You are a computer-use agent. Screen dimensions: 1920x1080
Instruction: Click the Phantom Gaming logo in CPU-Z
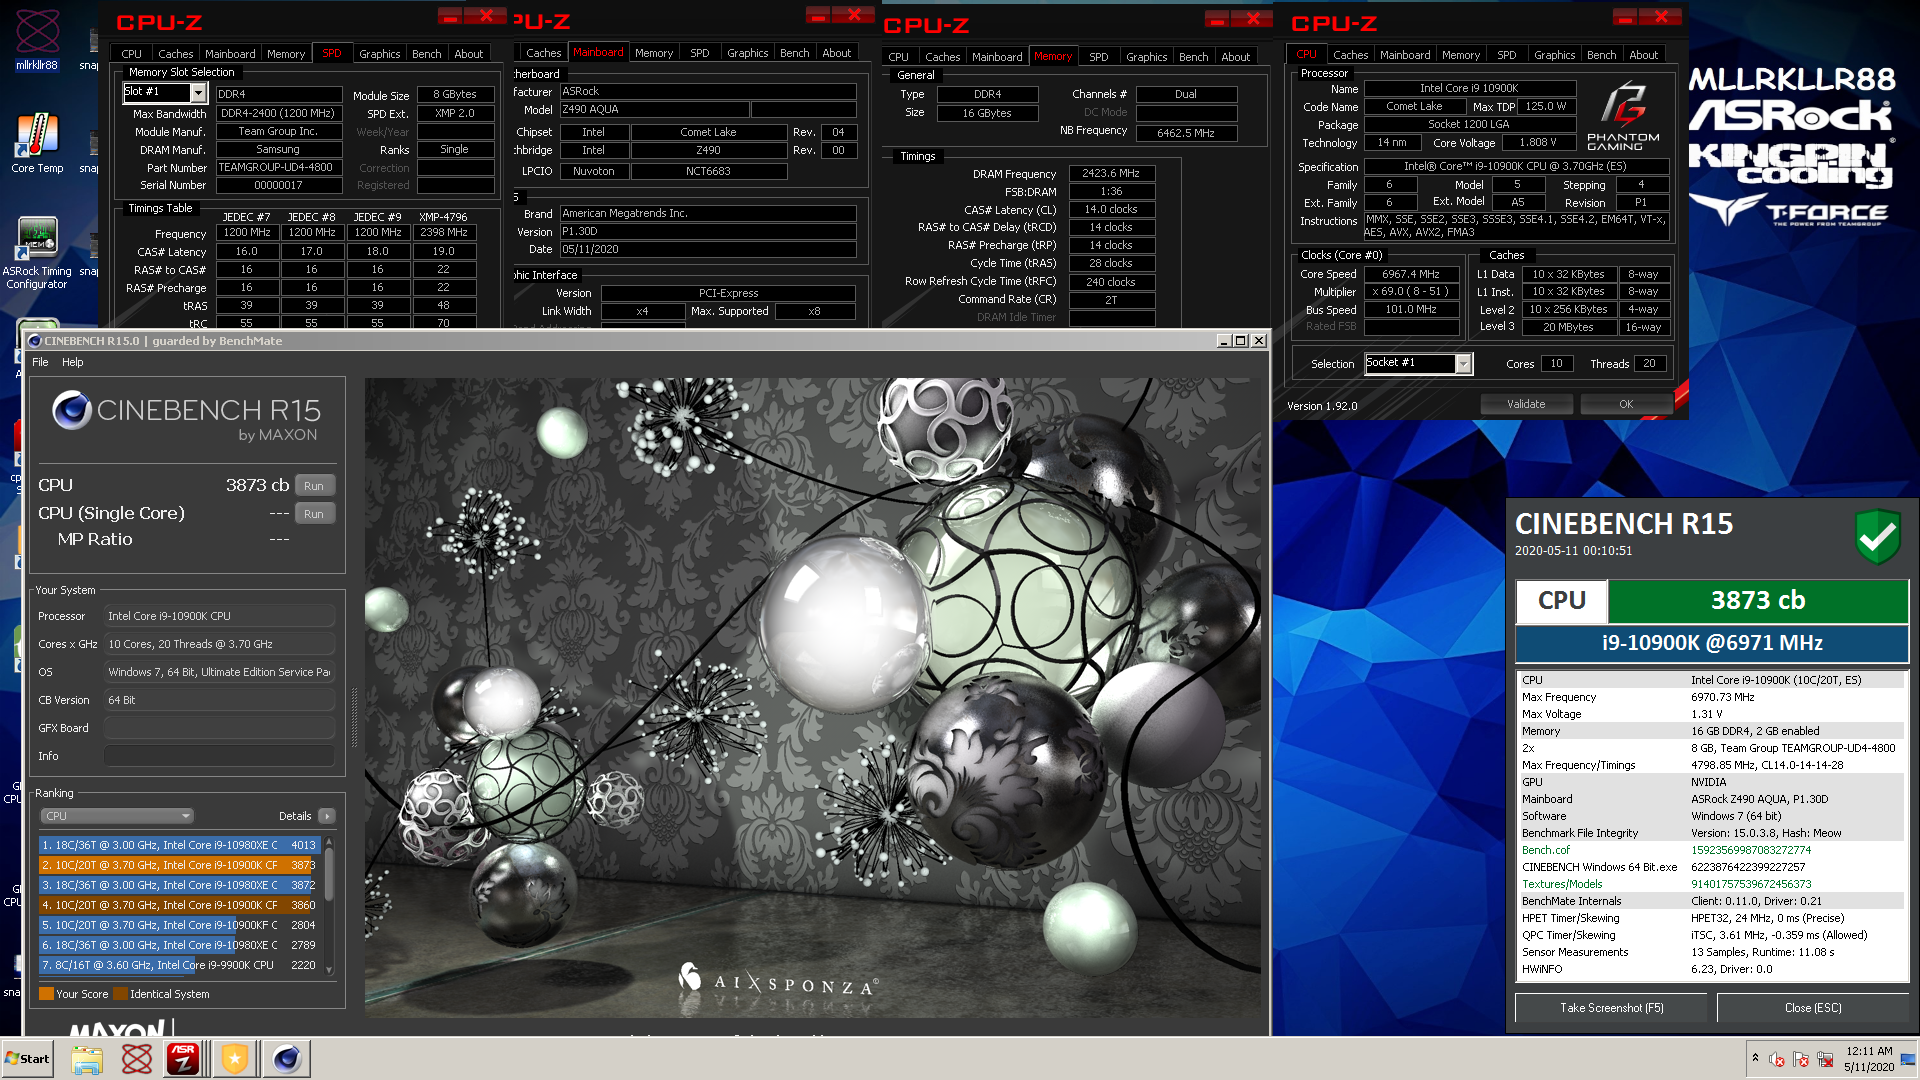click(x=1623, y=117)
